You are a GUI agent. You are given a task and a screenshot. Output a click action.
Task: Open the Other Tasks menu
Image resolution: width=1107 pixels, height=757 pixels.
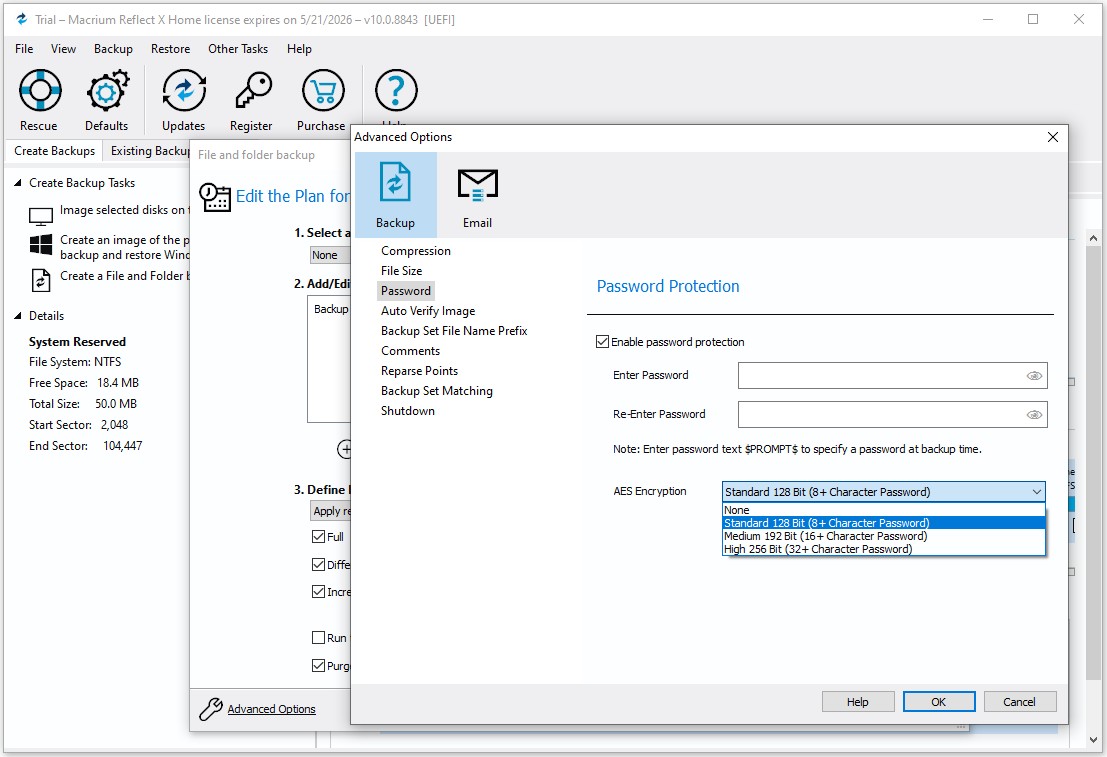[x=238, y=49]
